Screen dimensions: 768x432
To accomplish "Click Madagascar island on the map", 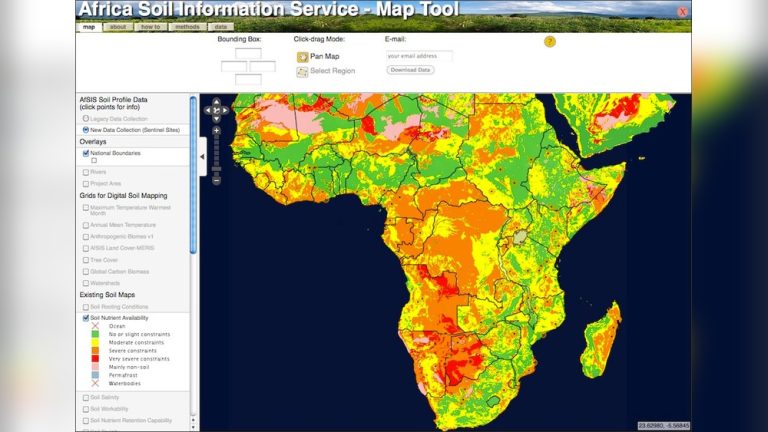I will coord(601,340).
